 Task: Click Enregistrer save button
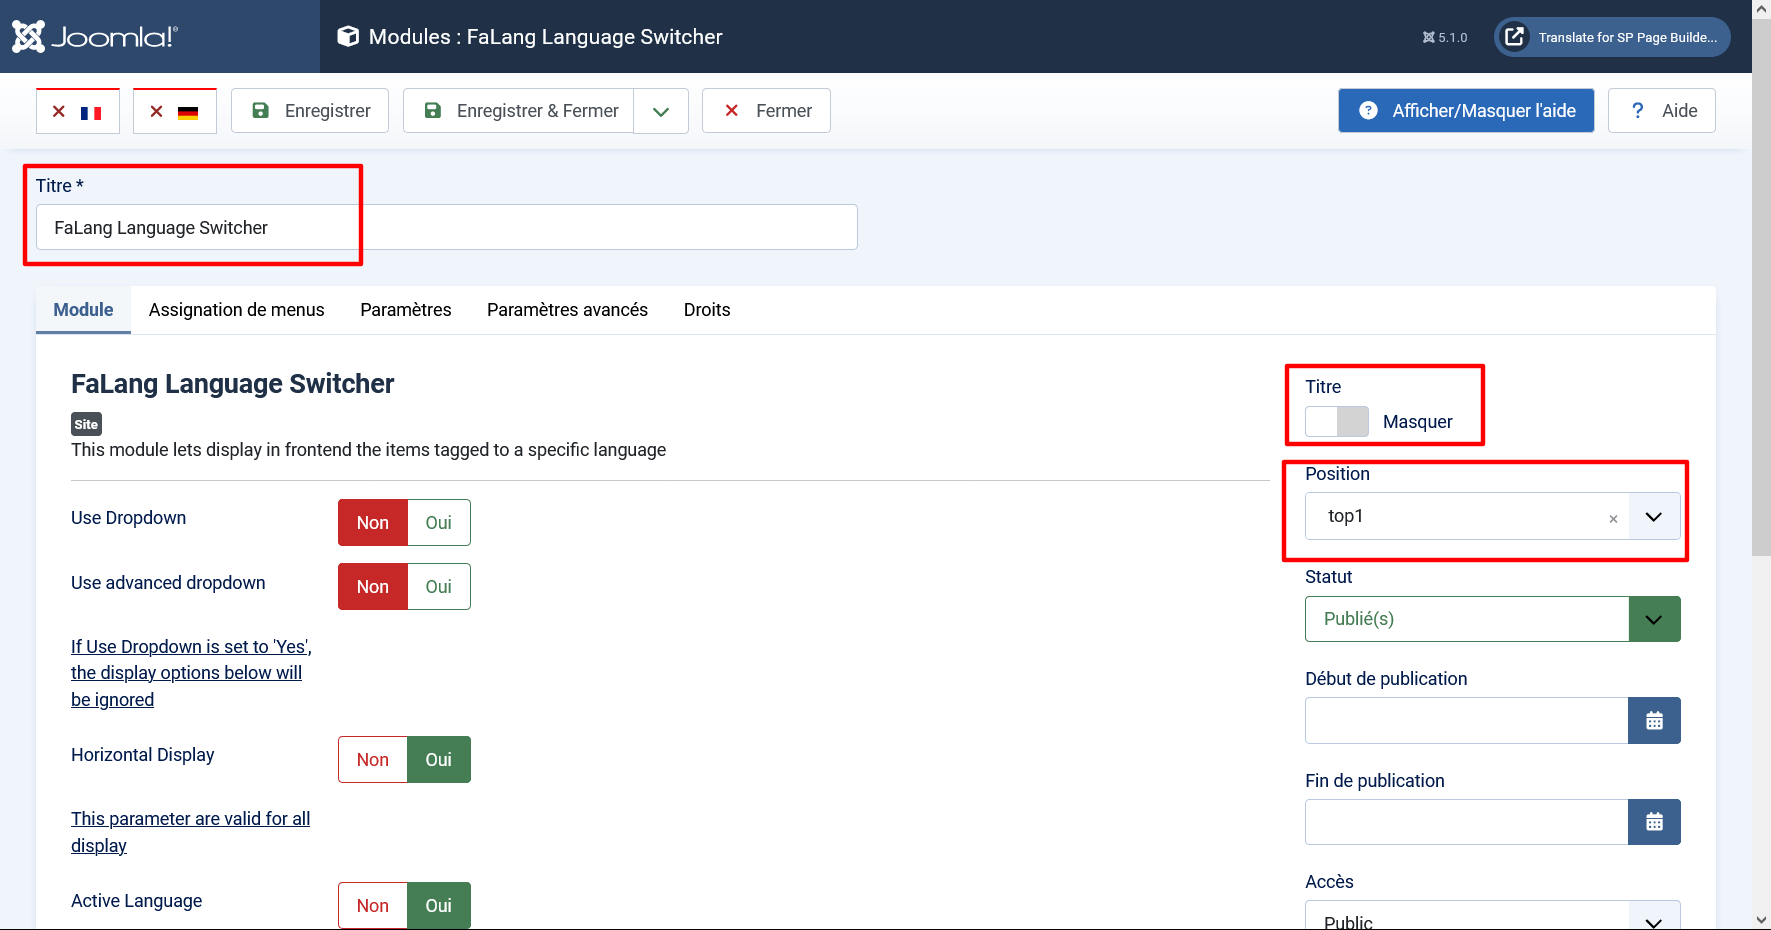coord(310,111)
